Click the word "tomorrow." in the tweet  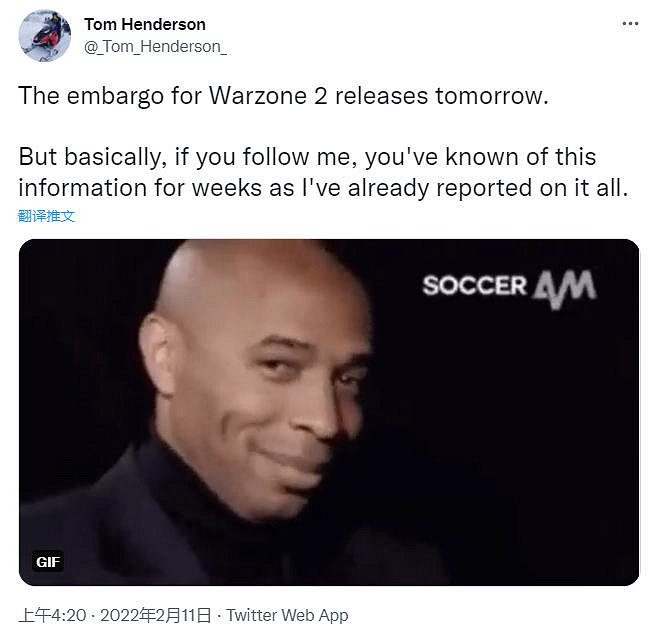coord(492,96)
